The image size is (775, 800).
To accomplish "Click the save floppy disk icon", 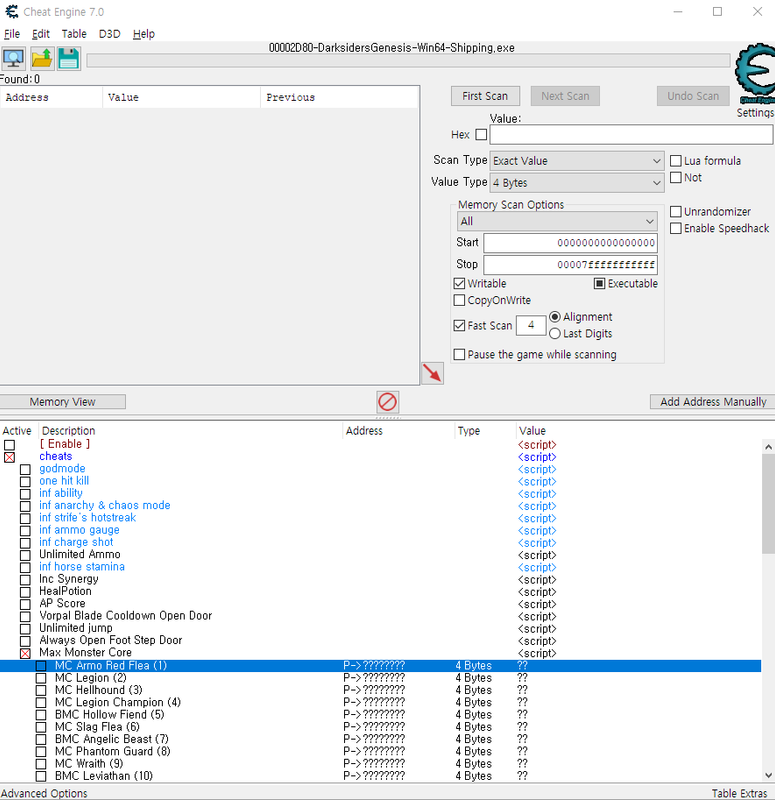I will 69,59.
